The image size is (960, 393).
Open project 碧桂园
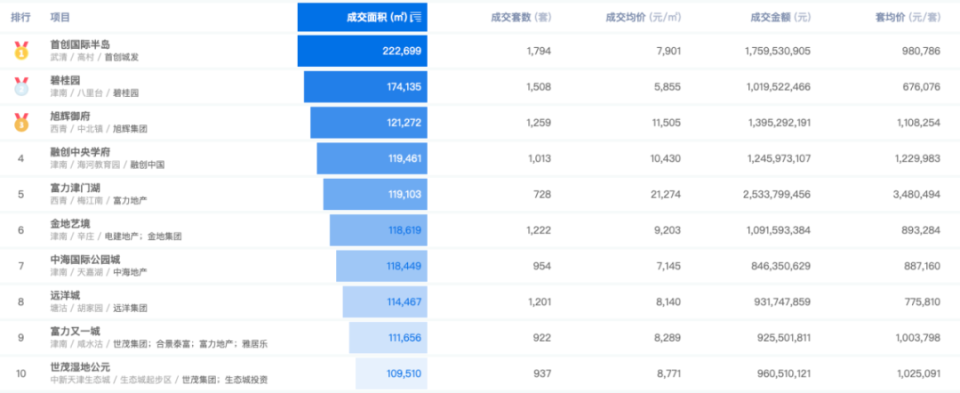[65, 81]
